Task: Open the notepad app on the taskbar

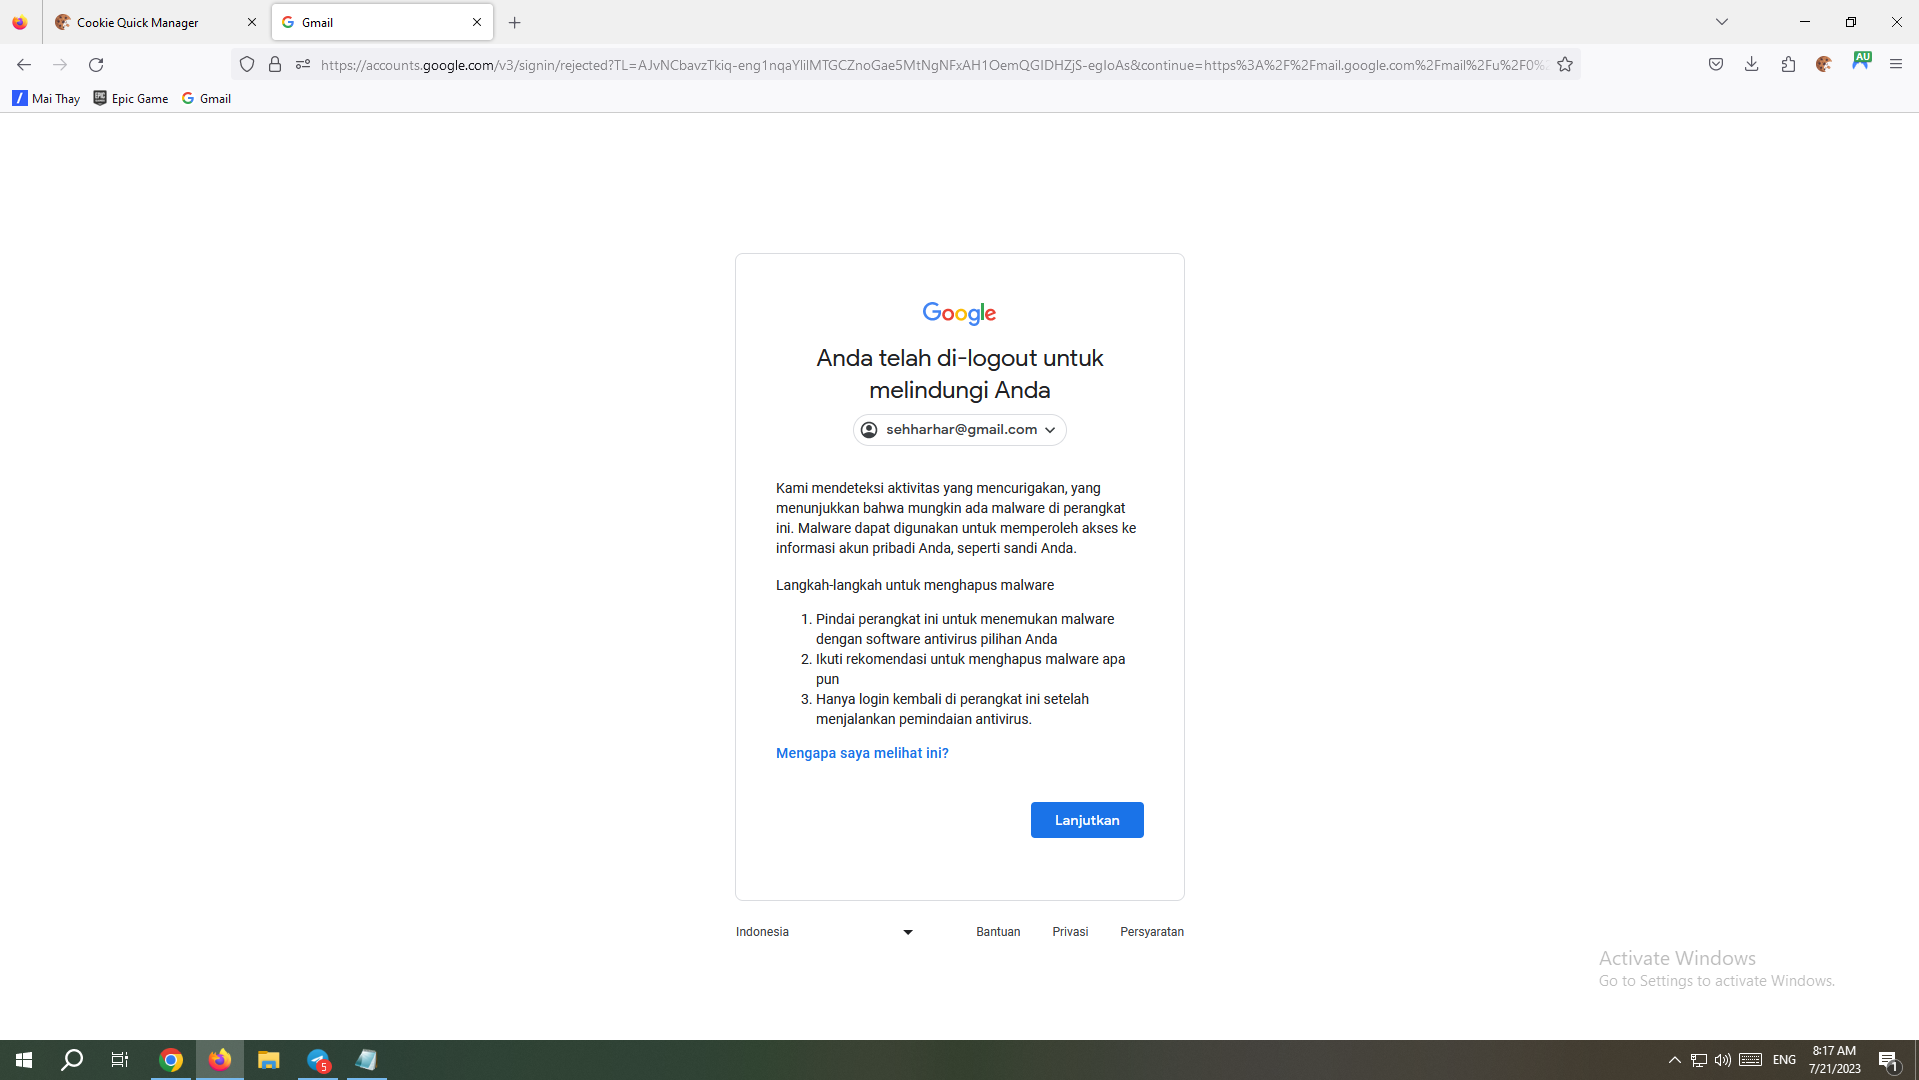Action: (367, 1060)
